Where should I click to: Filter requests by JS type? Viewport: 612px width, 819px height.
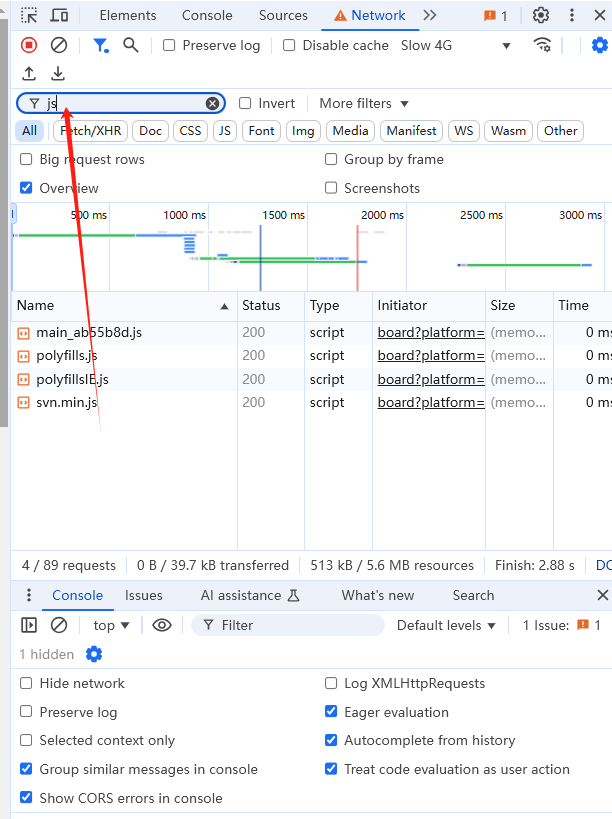[x=225, y=131]
